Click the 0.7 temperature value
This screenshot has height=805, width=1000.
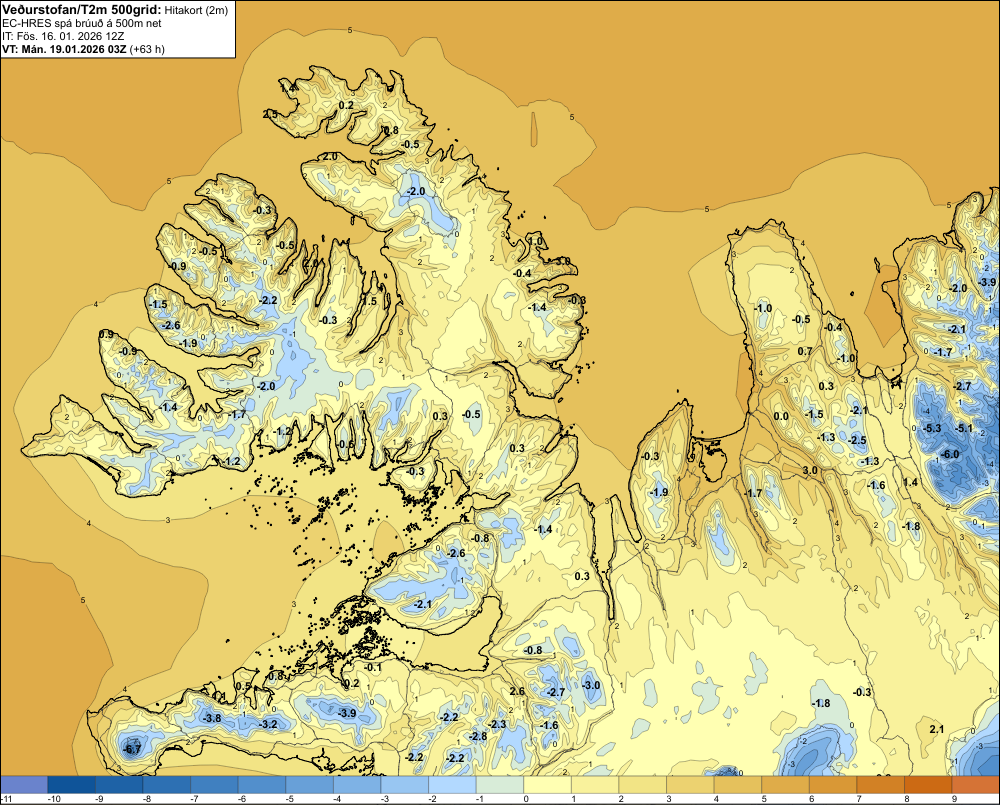(805, 351)
